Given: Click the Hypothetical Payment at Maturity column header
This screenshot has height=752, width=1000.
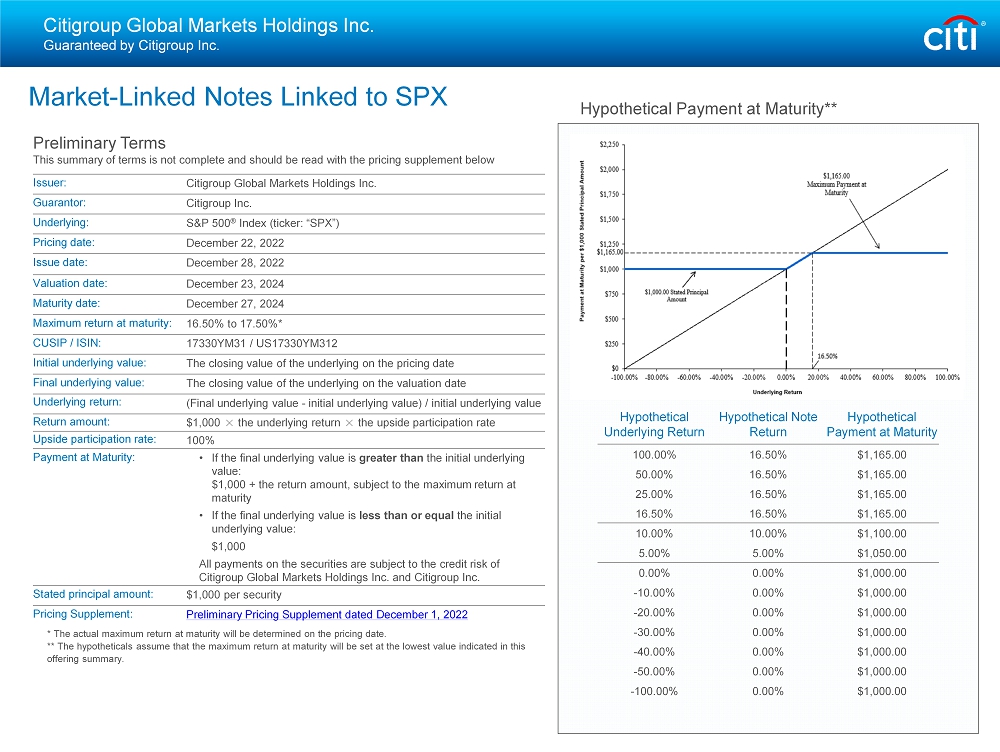Looking at the screenshot, I should [x=881, y=424].
